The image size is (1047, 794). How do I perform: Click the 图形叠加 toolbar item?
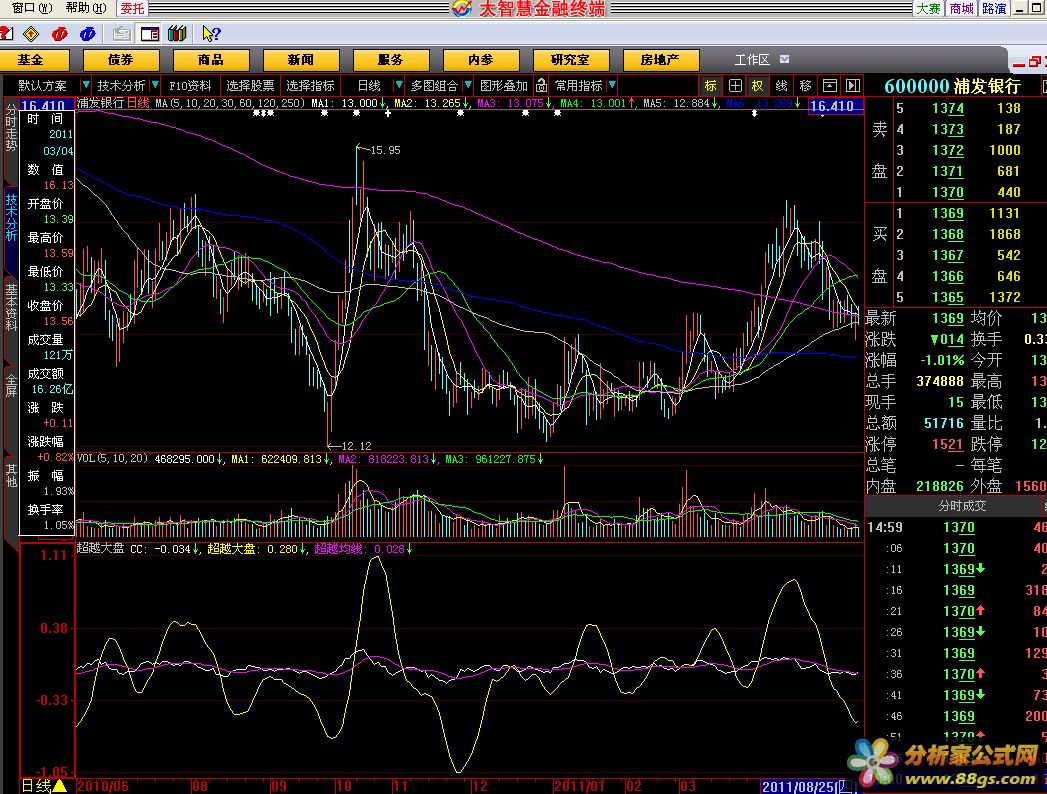pos(504,85)
